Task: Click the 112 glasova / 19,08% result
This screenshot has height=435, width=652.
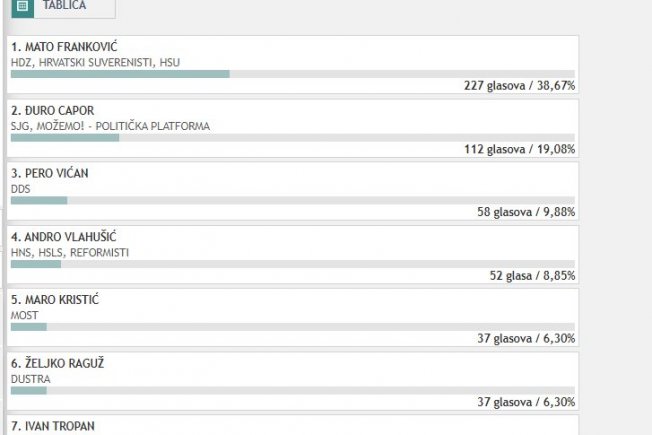Action: click(519, 149)
